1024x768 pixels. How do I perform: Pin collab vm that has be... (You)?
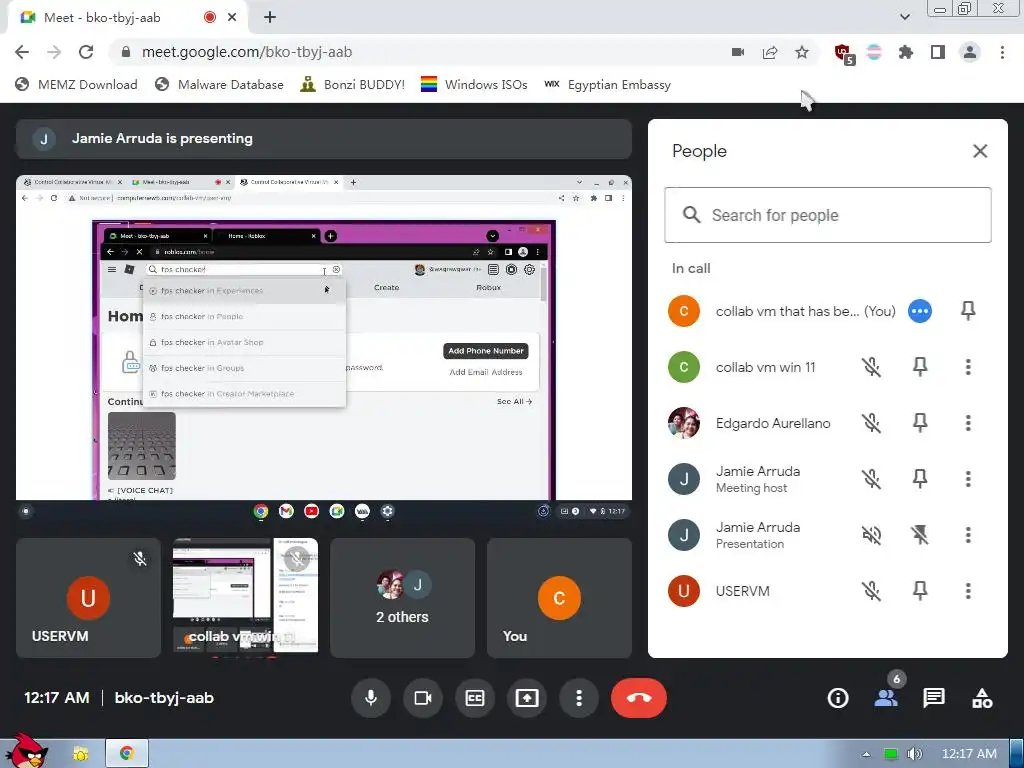(x=968, y=311)
